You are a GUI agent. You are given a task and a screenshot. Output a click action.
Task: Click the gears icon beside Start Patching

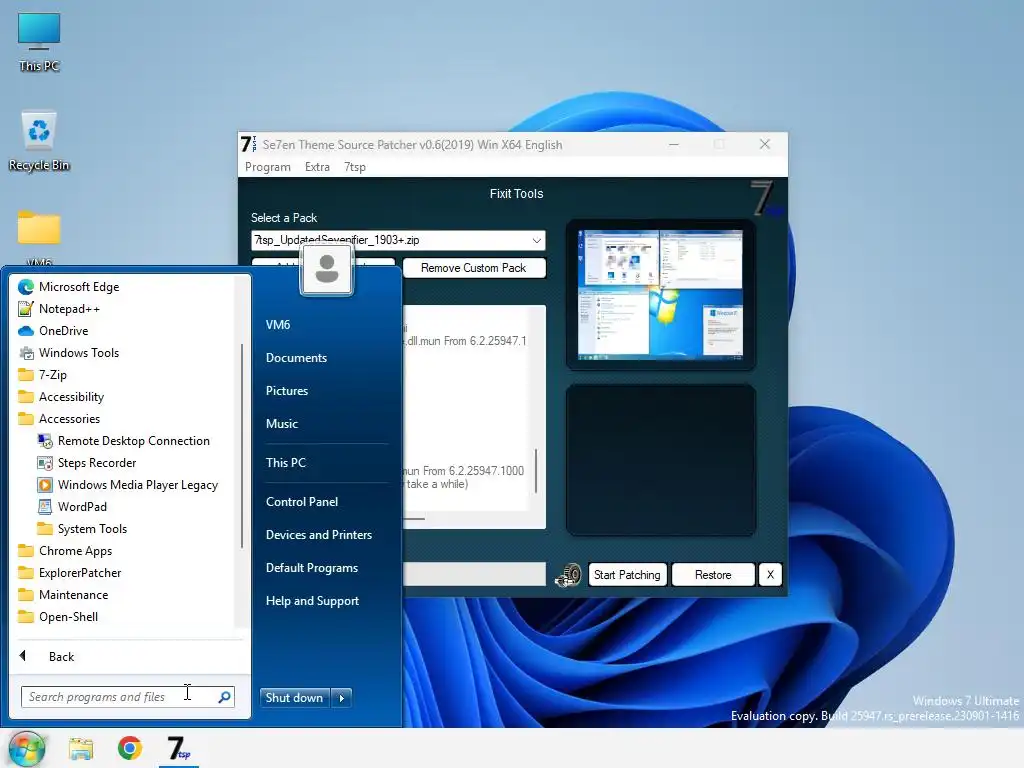tap(568, 575)
